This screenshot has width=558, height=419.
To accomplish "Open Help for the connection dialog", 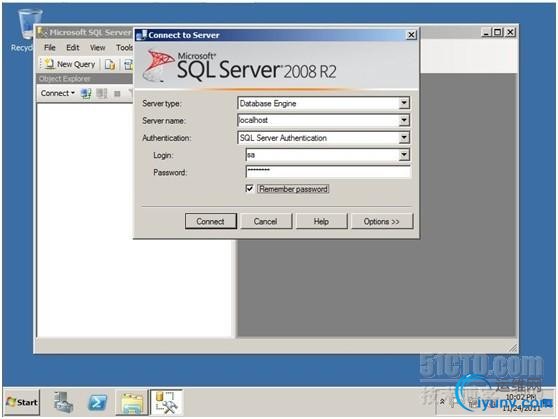I will pos(321,221).
